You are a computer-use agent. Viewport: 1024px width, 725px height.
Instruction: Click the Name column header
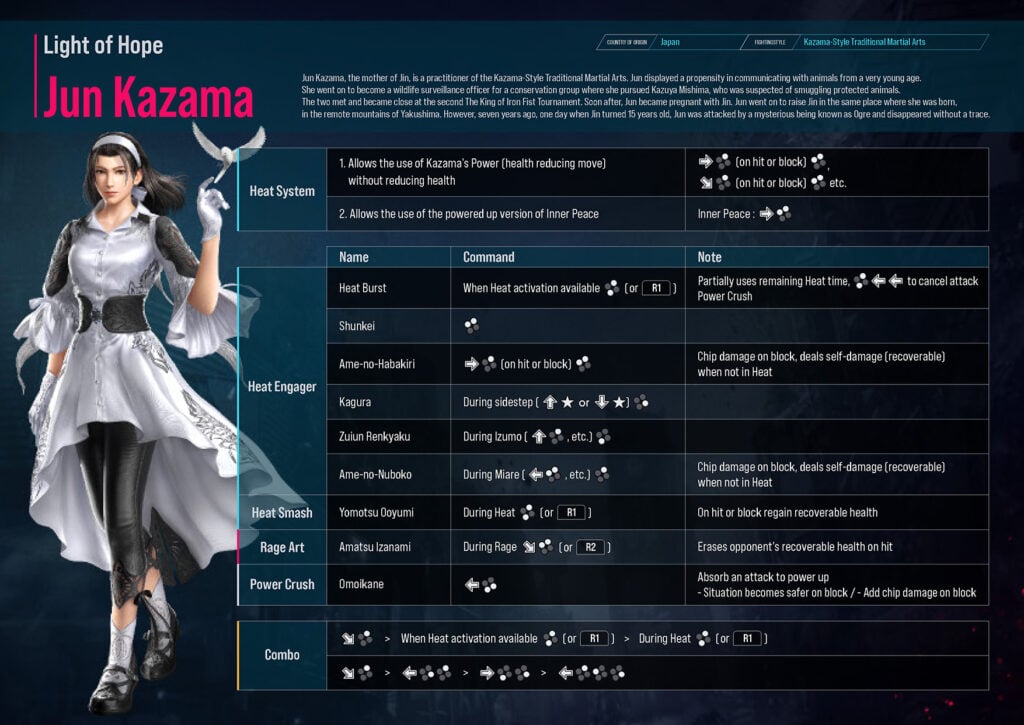(x=354, y=257)
